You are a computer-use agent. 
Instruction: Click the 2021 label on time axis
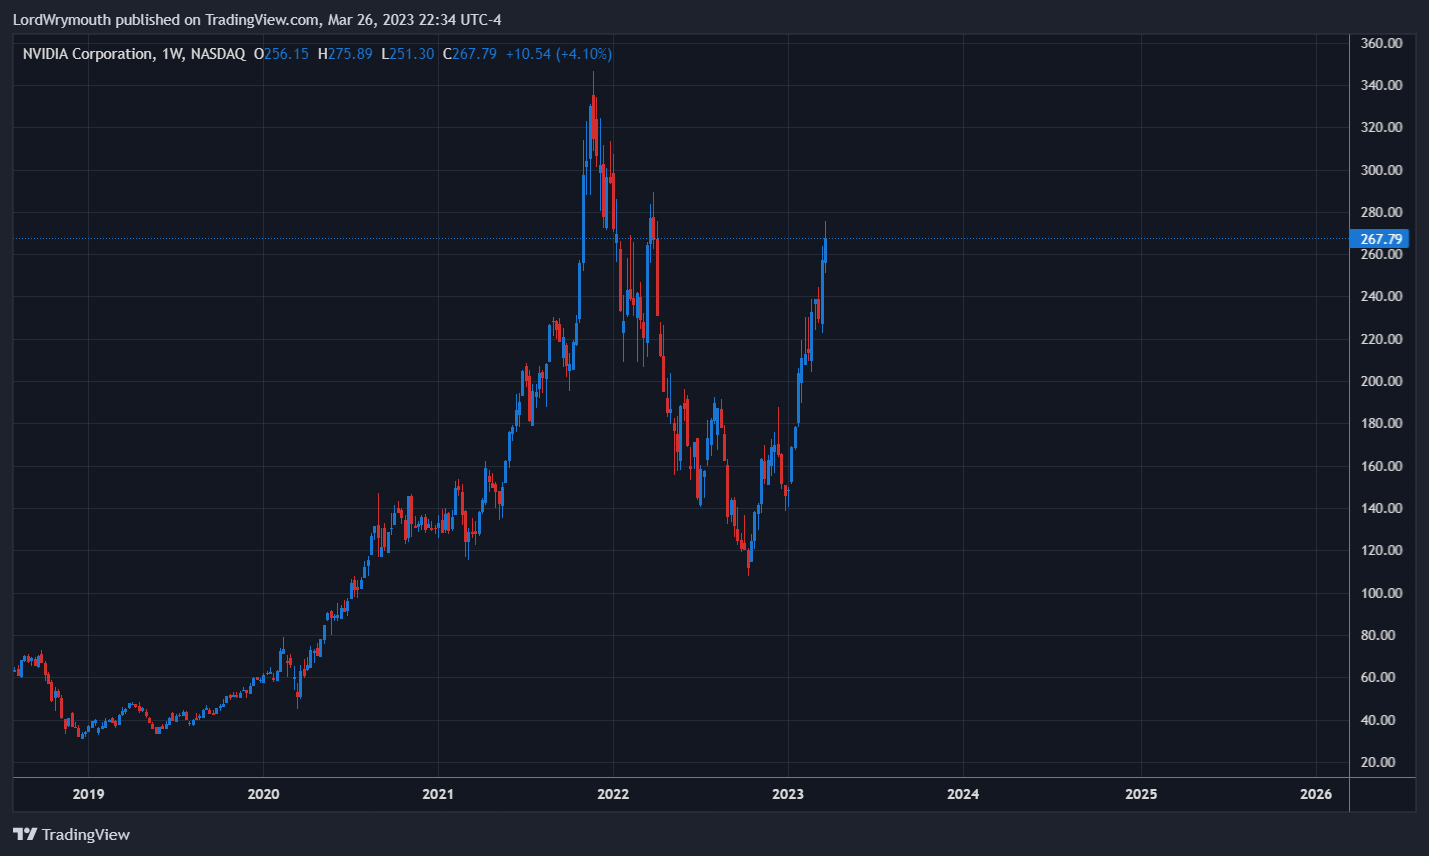coord(438,794)
